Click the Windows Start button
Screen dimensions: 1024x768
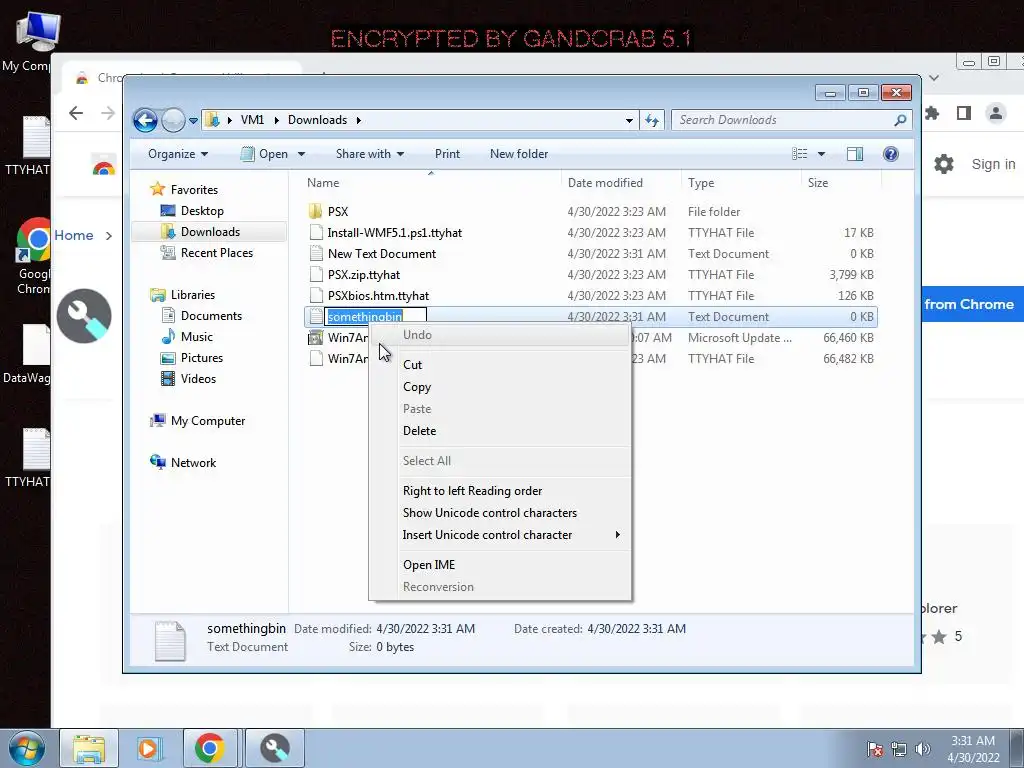(26, 748)
